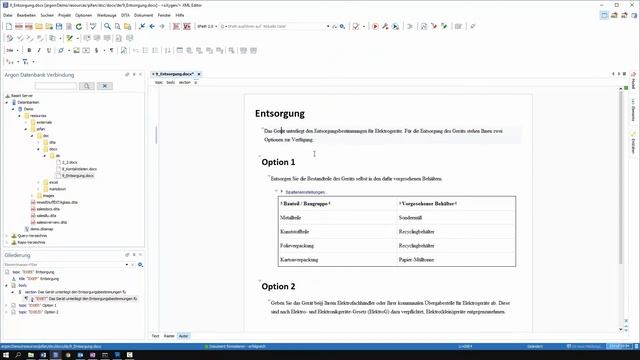Open the Hilfe menu
640x360 pixels.
click(180, 15)
